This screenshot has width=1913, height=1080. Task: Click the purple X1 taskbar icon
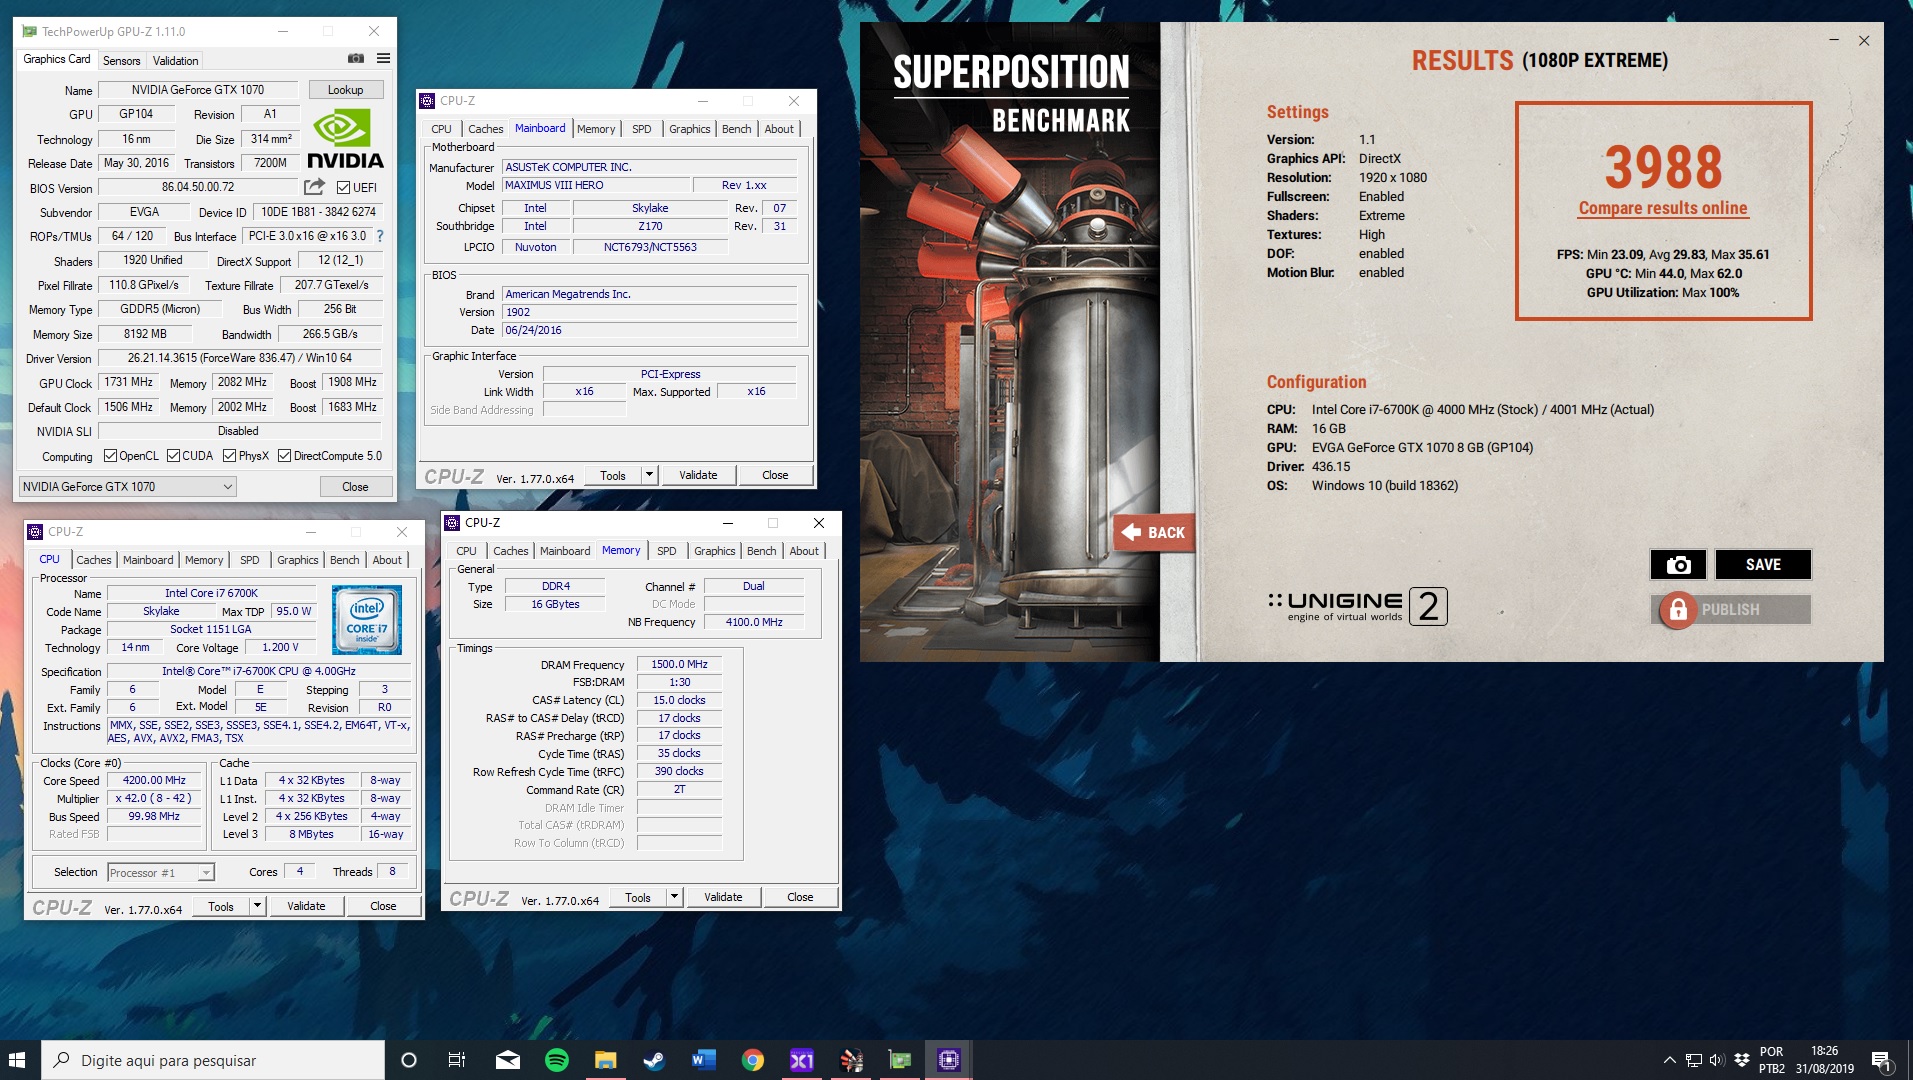[801, 1060]
